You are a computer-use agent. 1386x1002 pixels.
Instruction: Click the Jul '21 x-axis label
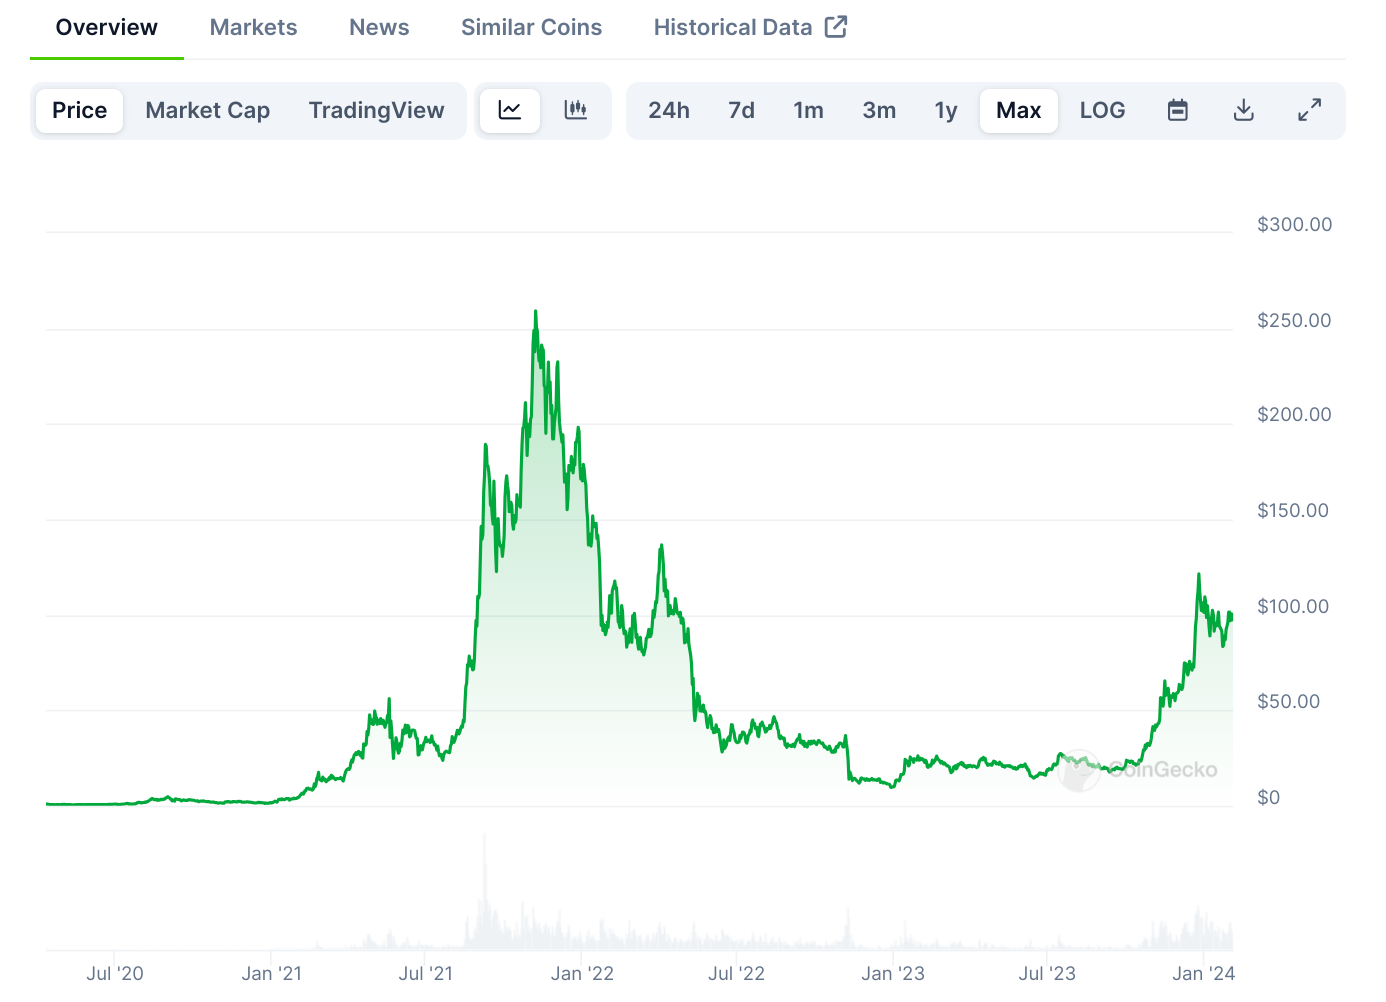[426, 973]
